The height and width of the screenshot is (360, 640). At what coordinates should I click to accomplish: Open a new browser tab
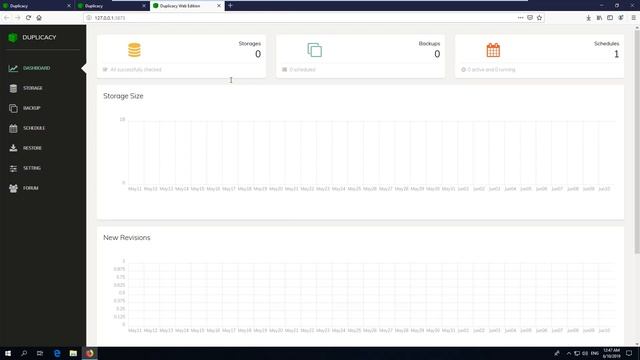click(x=230, y=6)
